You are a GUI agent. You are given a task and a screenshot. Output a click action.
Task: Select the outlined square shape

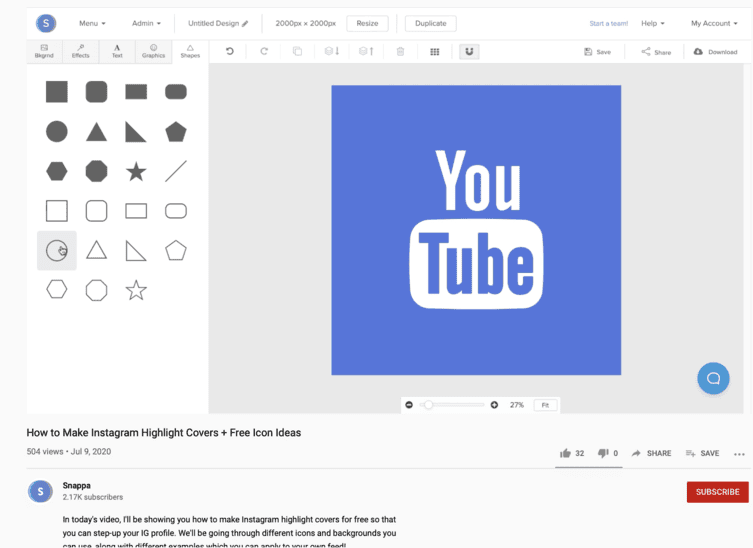(57, 211)
